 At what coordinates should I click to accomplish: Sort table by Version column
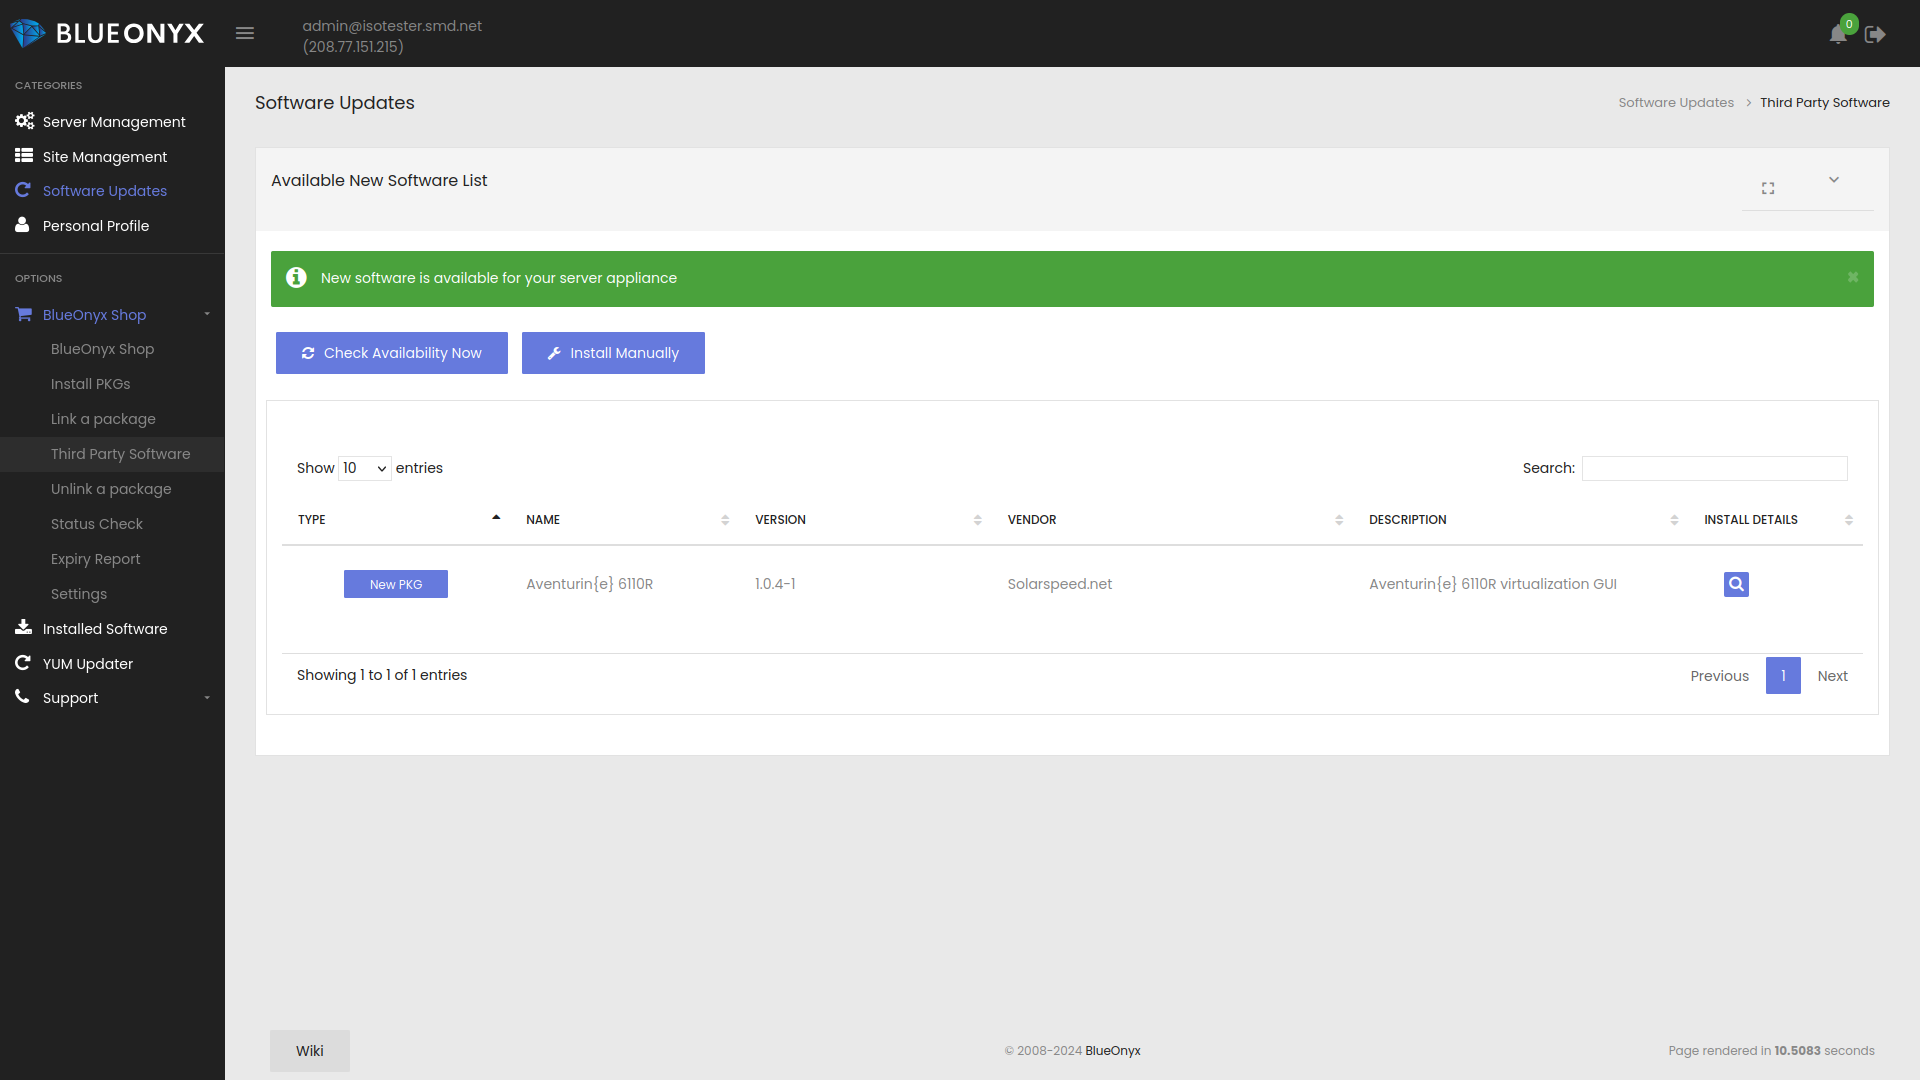click(868, 520)
